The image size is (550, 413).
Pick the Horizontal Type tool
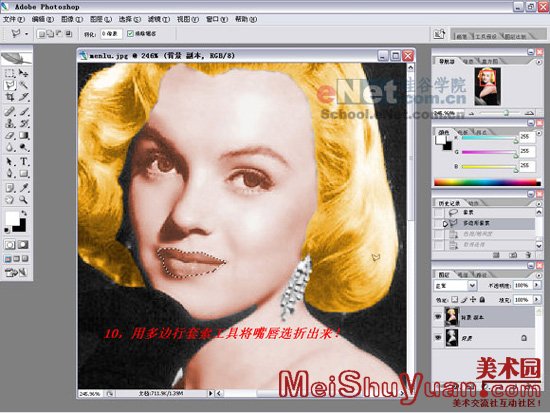pyautogui.click(x=24, y=162)
